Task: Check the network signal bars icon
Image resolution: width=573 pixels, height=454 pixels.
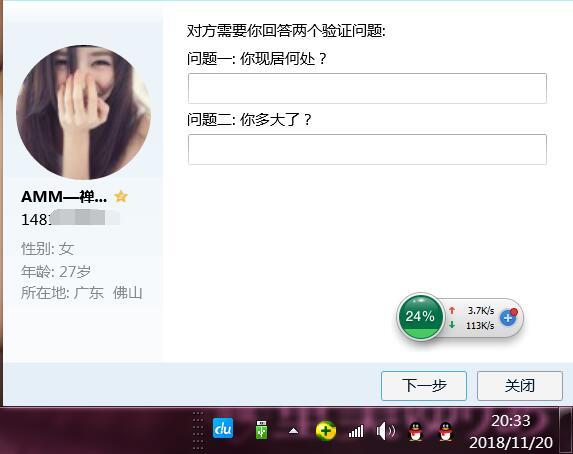Action: coord(356,431)
